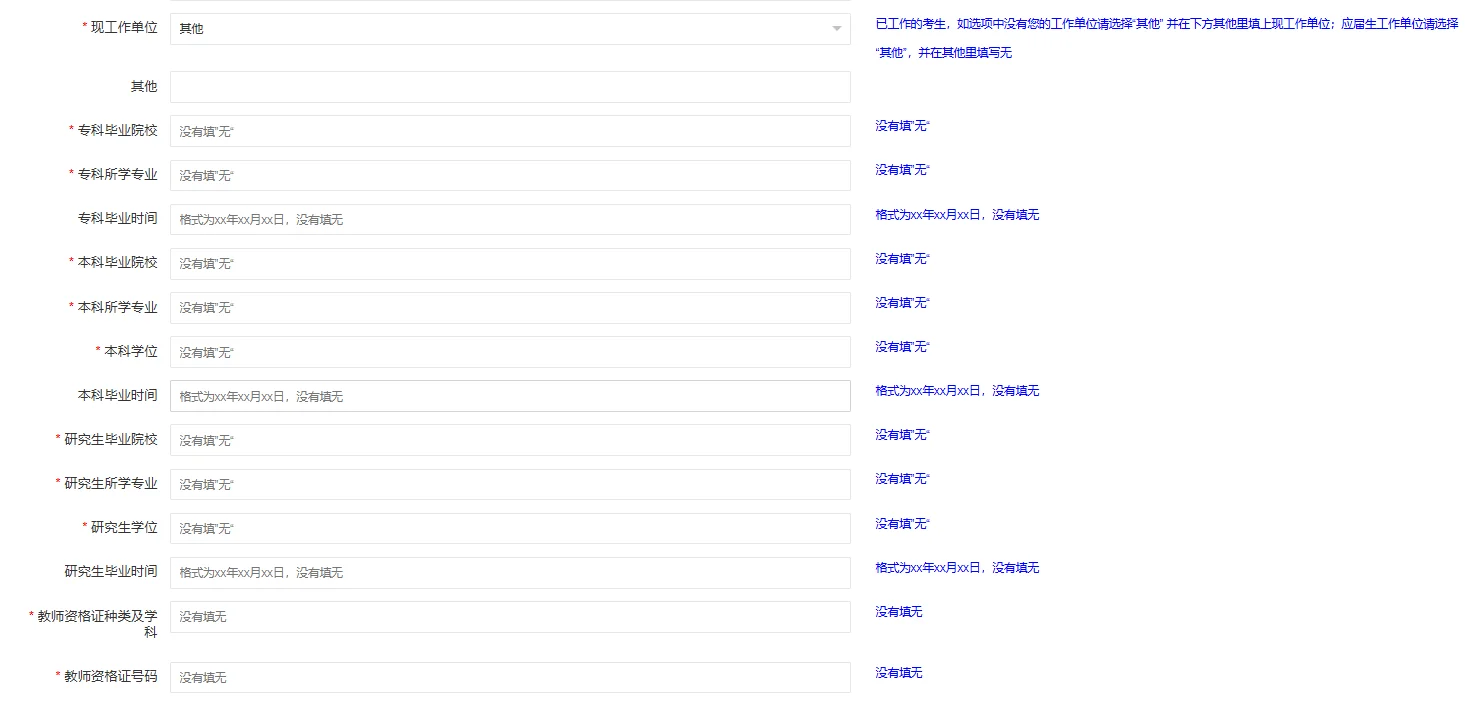Focus the 专科所学专业 input field
The width and height of the screenshot is (1474, 701).
click(x=509, y=175)
